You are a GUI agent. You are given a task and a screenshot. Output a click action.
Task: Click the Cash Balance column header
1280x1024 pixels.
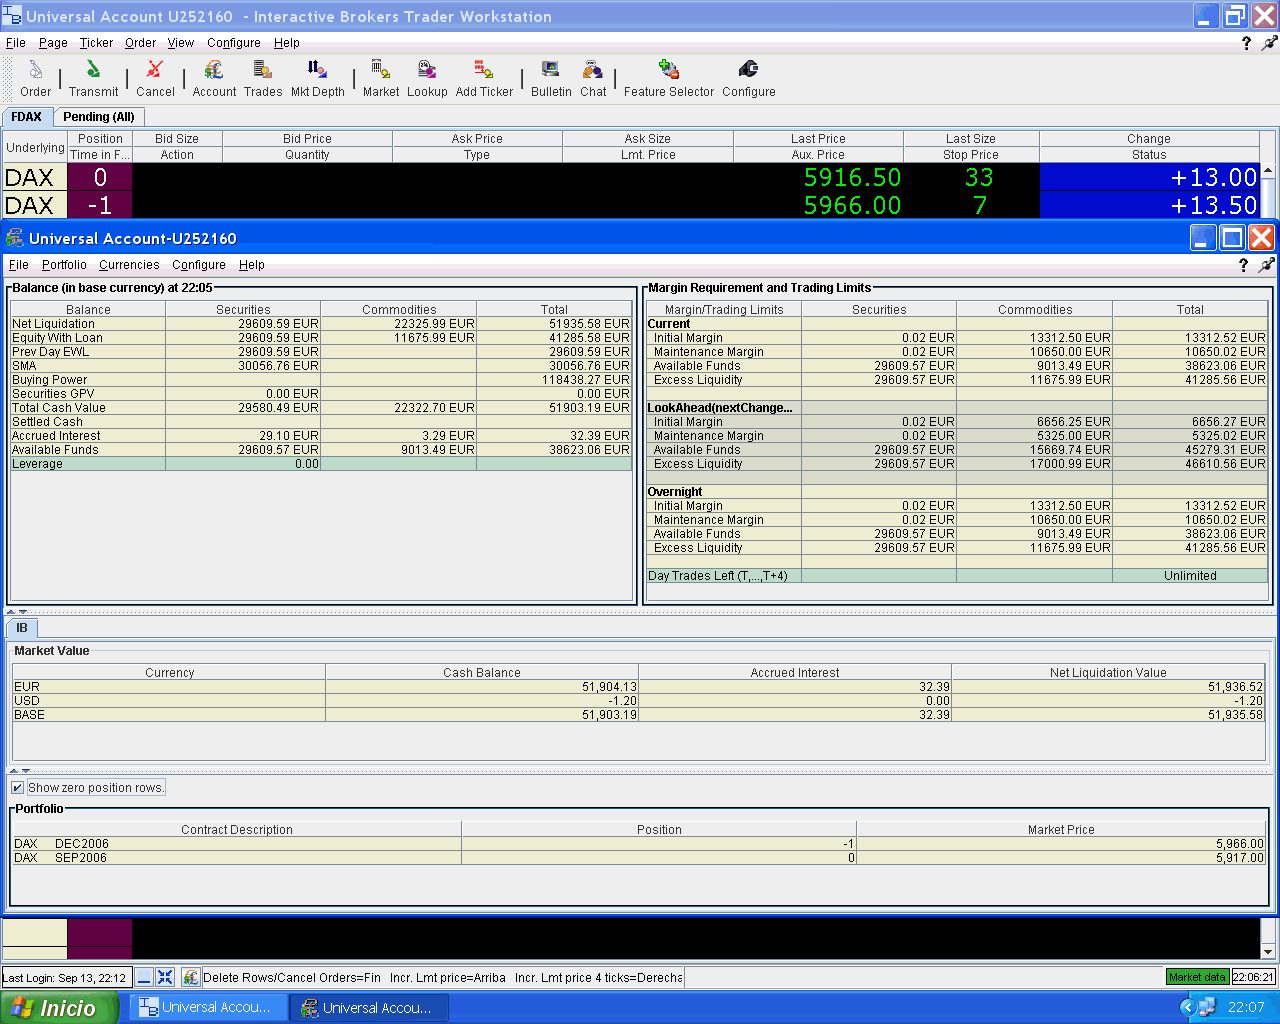(482, 673)
